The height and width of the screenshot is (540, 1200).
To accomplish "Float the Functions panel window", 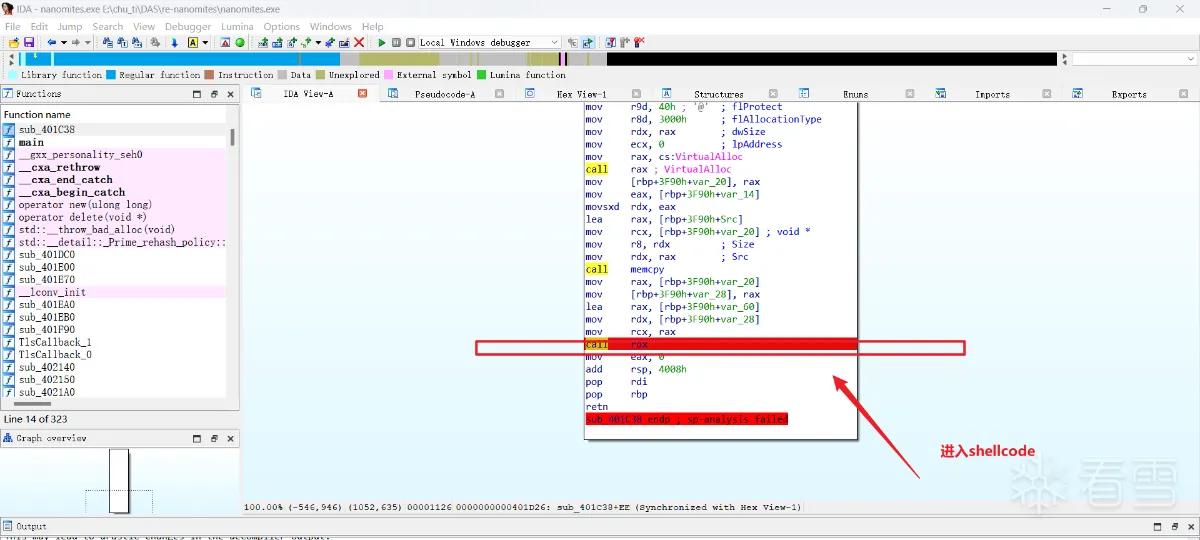I will click(x=213, y=94).
